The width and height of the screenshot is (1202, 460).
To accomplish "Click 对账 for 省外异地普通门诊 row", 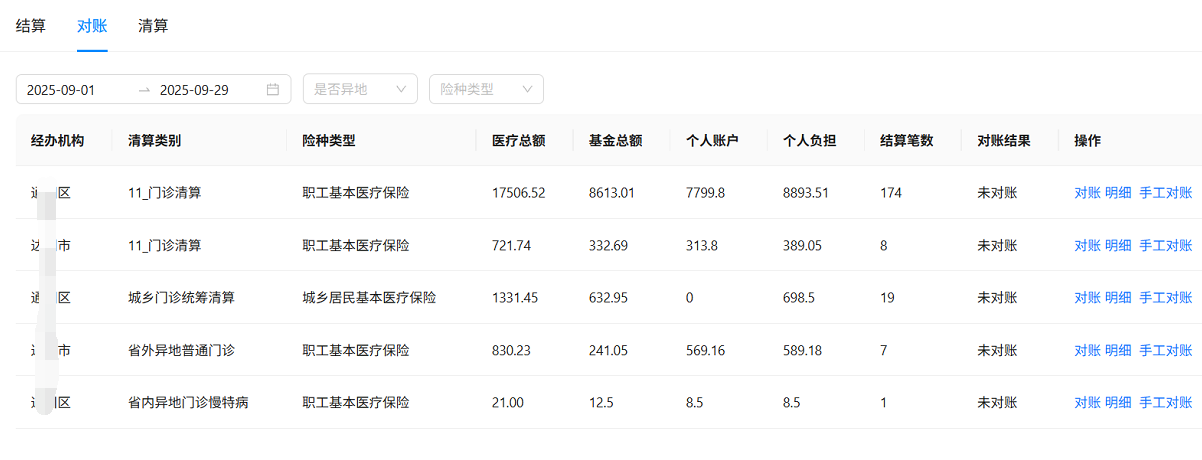I will click(x=1087, y=350).
